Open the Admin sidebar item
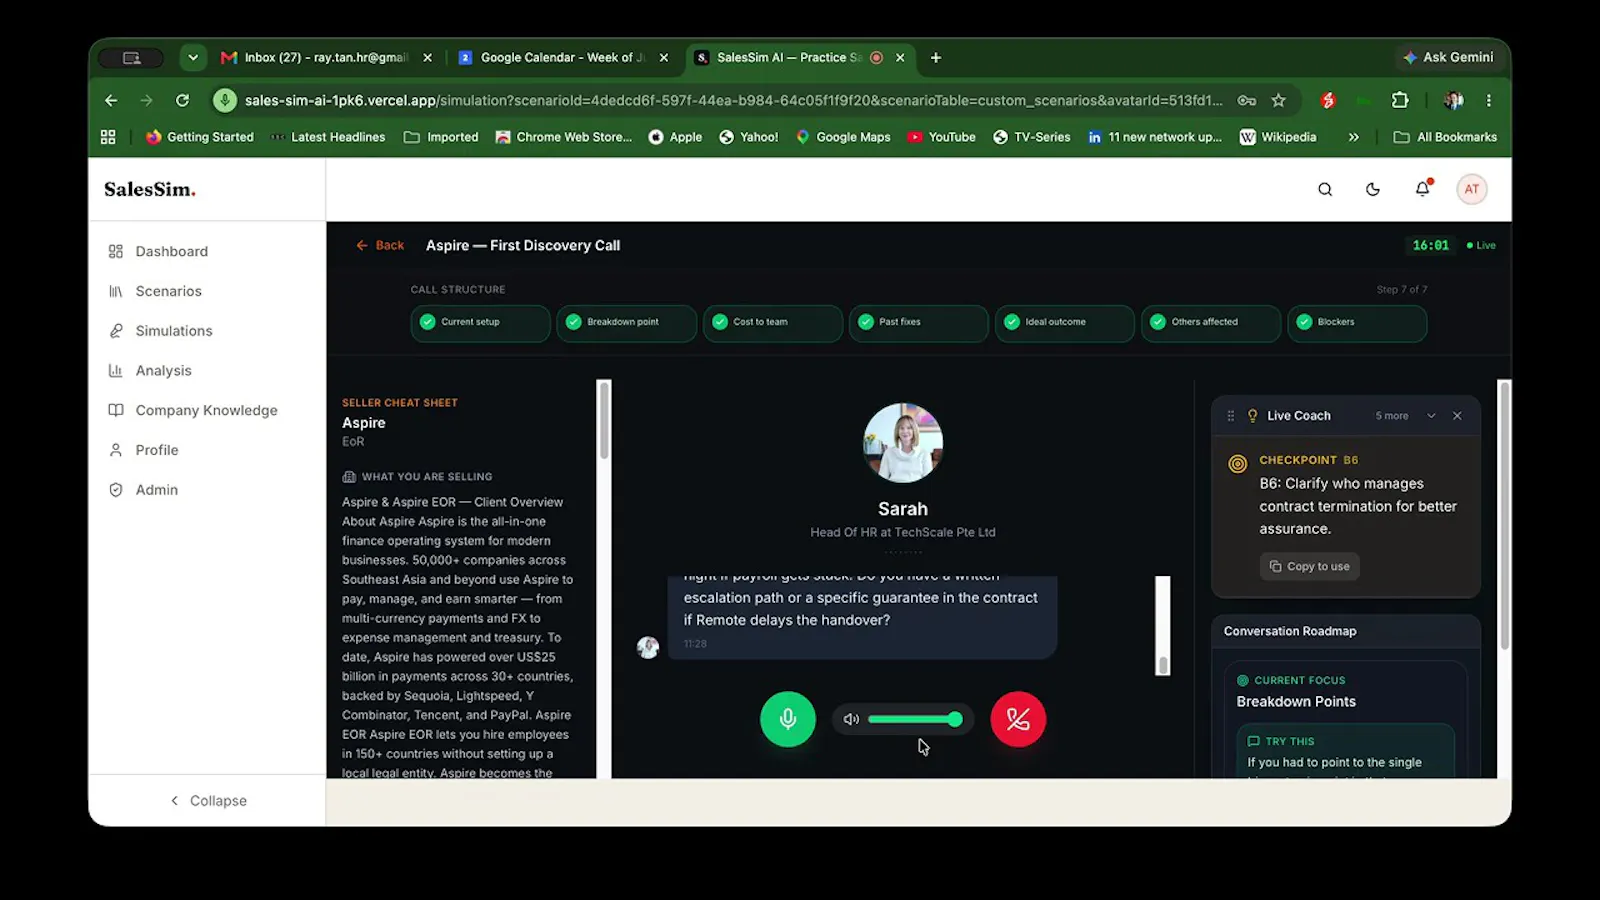Viewport: 1600px width, 900px height. [x=143, y=490]
